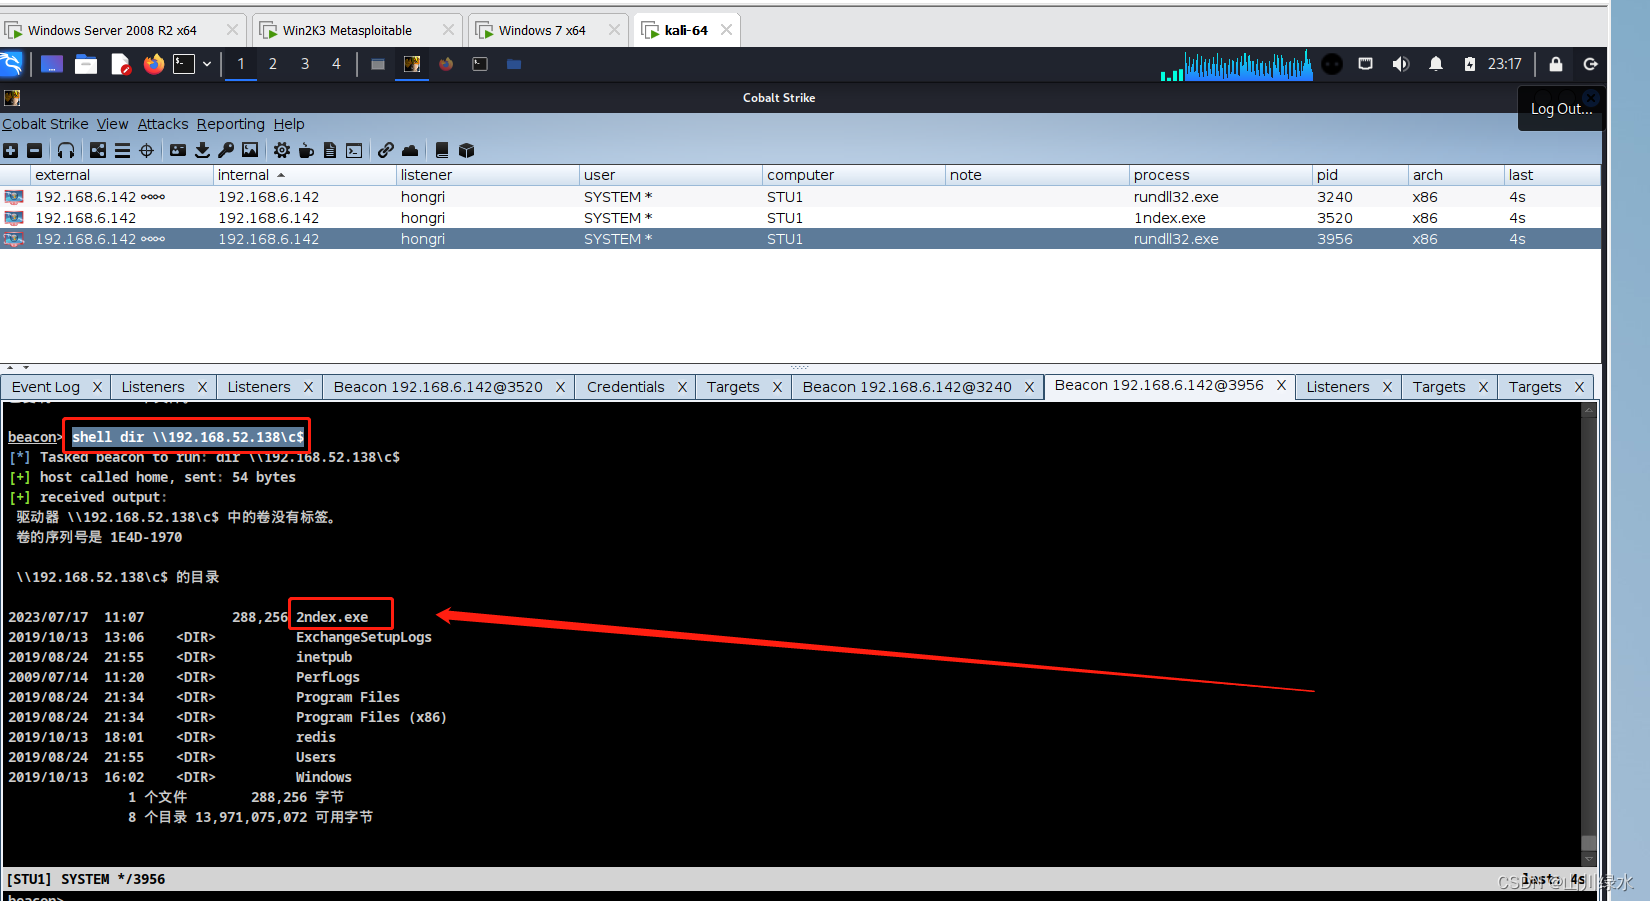The height and width of the screenshot is (901, 1650).
Task: Switch to the Event Log tab
Action: [x=46, y=387]
